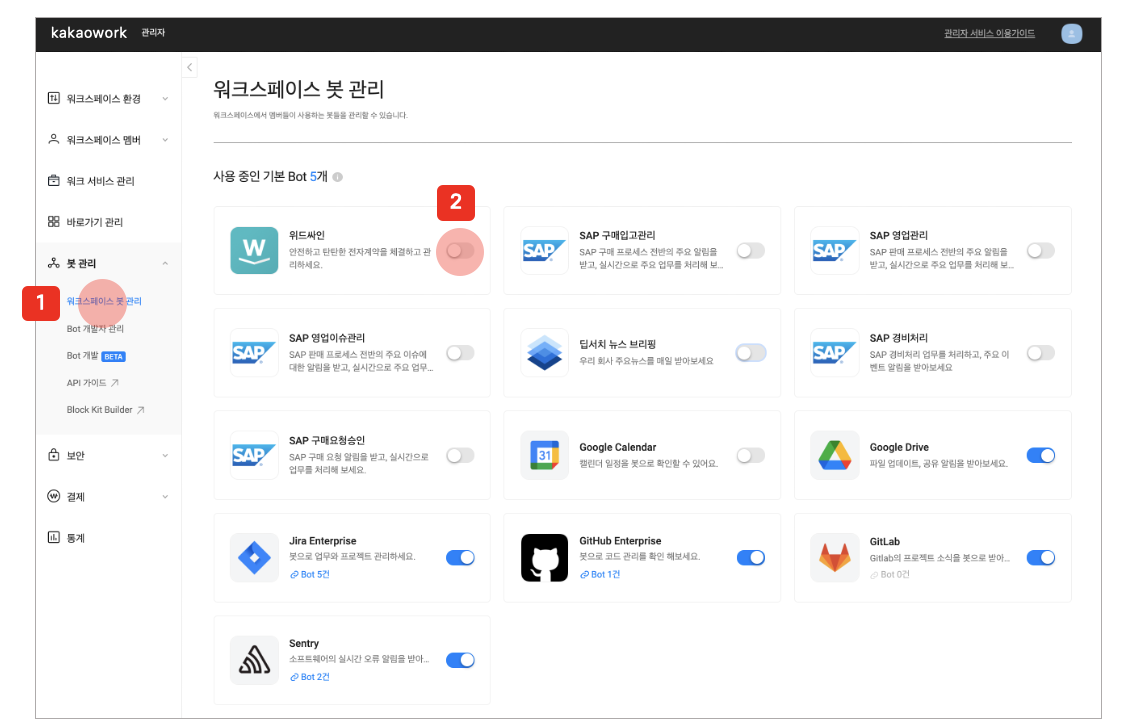
Task: Turn off the Sentry toggle
Action: pos(460,660)
